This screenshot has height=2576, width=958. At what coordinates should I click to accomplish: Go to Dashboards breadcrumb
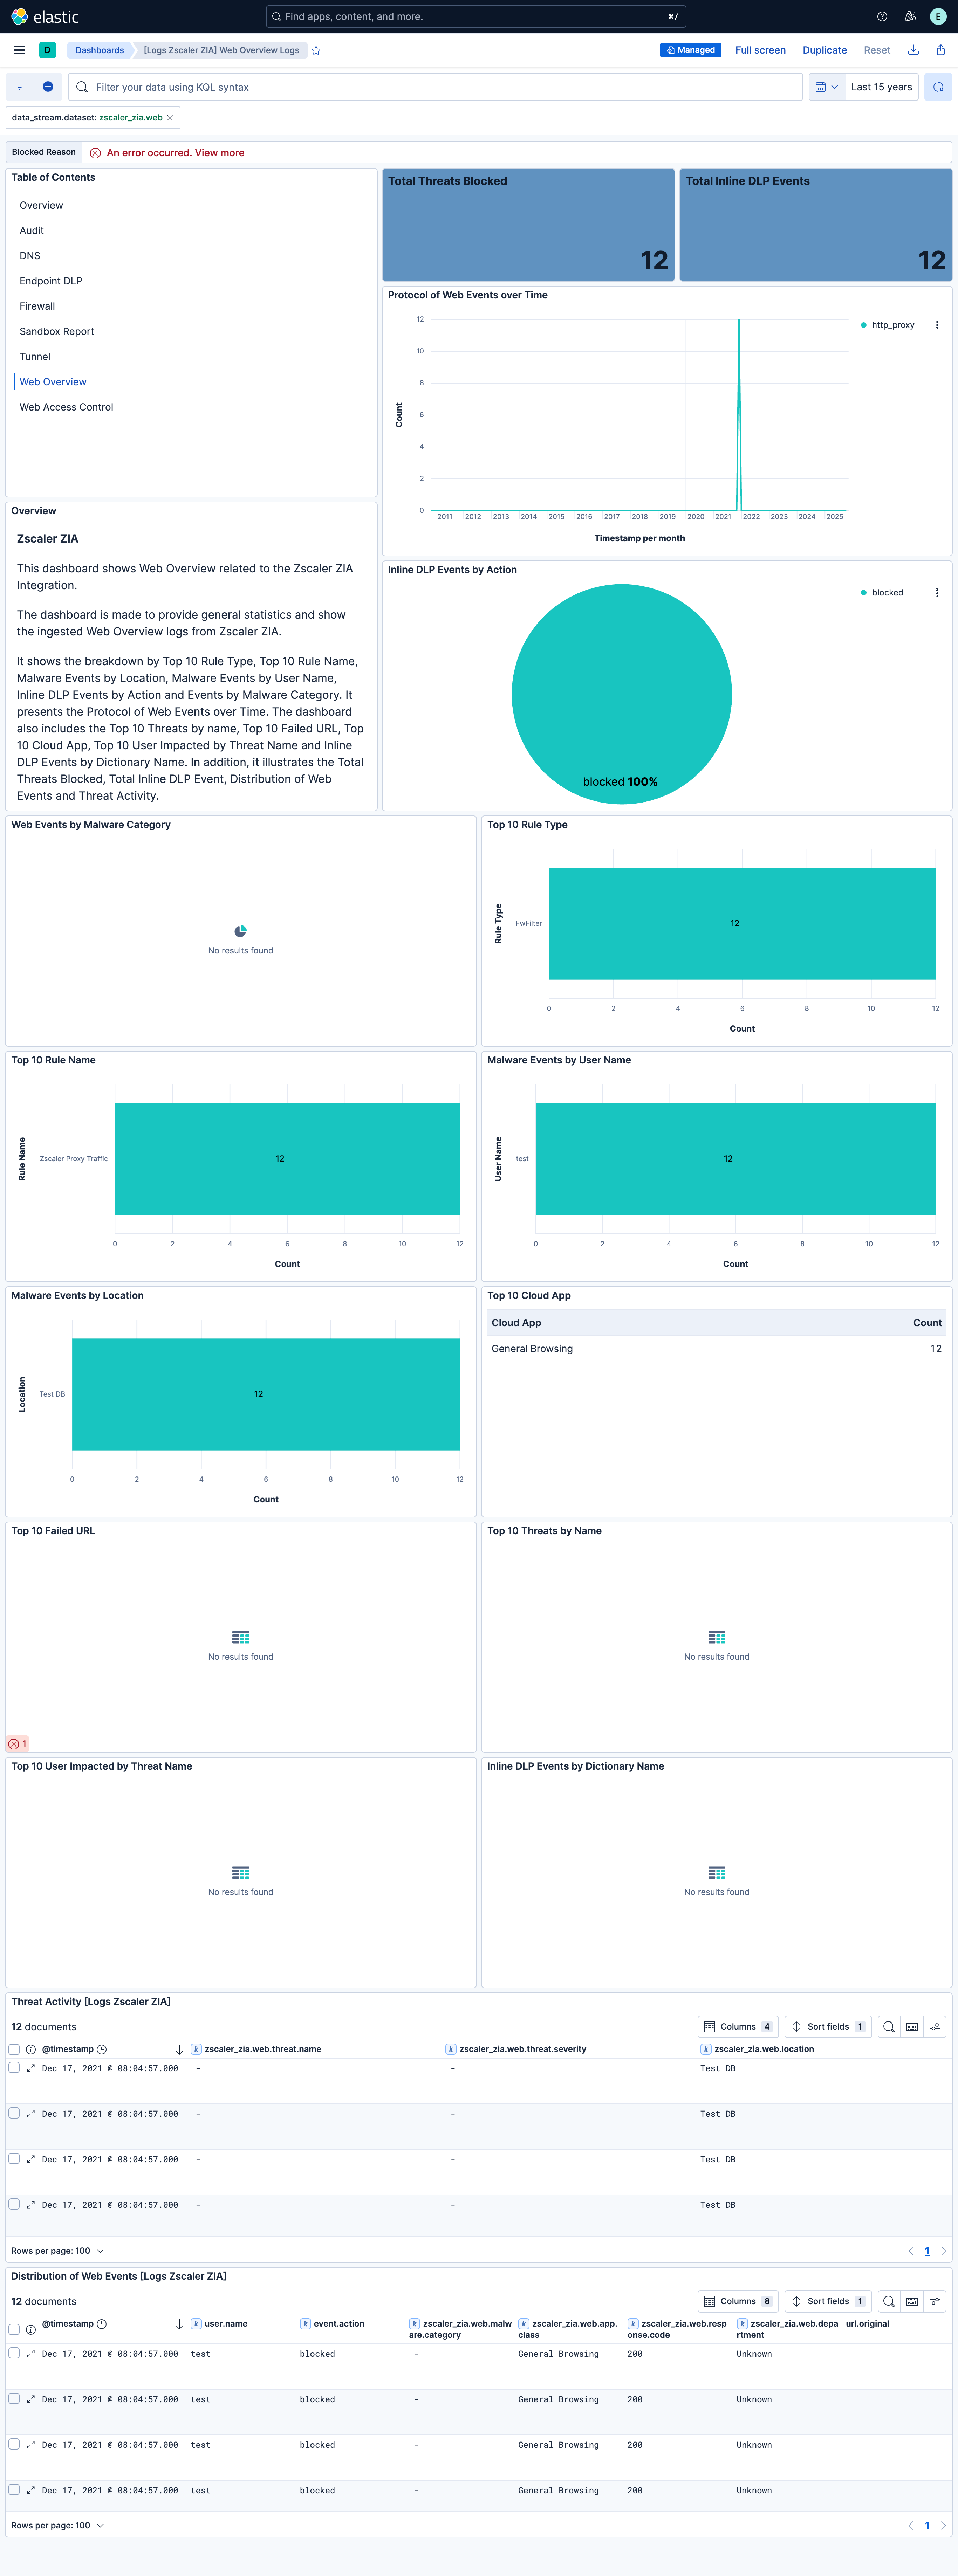99,50
